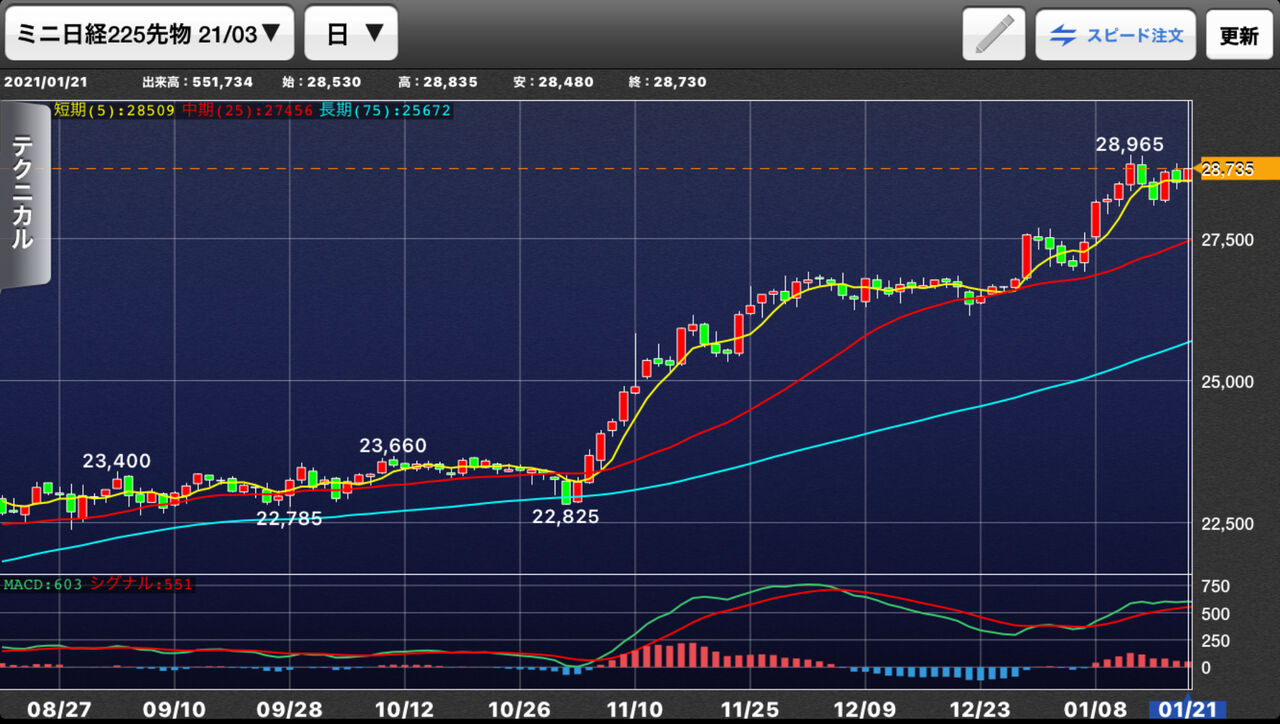The width and height of the screenshot is (1280, 724).
Task: Open the ミニ日経225先物 21/03 instrument dropdown
Action: coord(148,32)
